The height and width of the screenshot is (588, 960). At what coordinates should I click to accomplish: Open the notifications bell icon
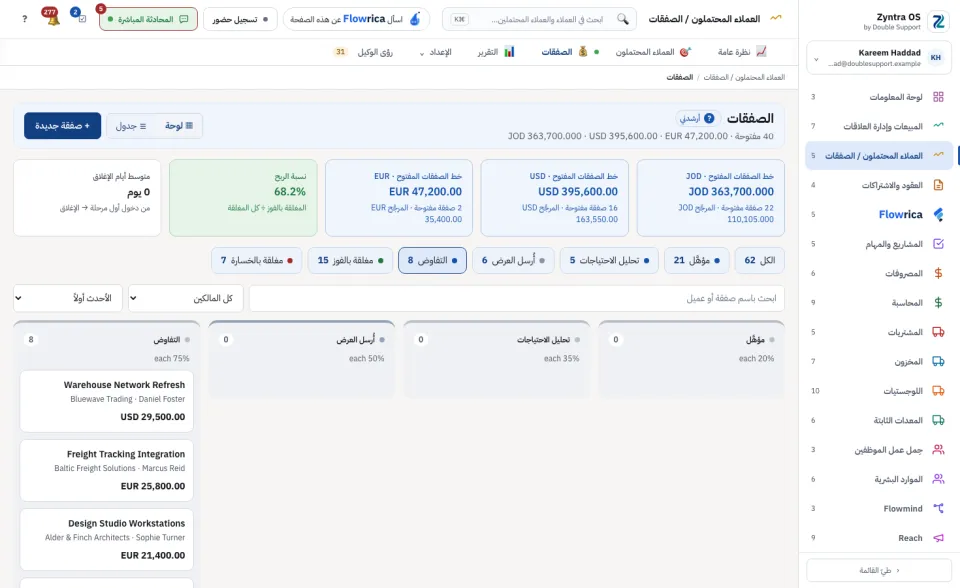tap(52, 19)
